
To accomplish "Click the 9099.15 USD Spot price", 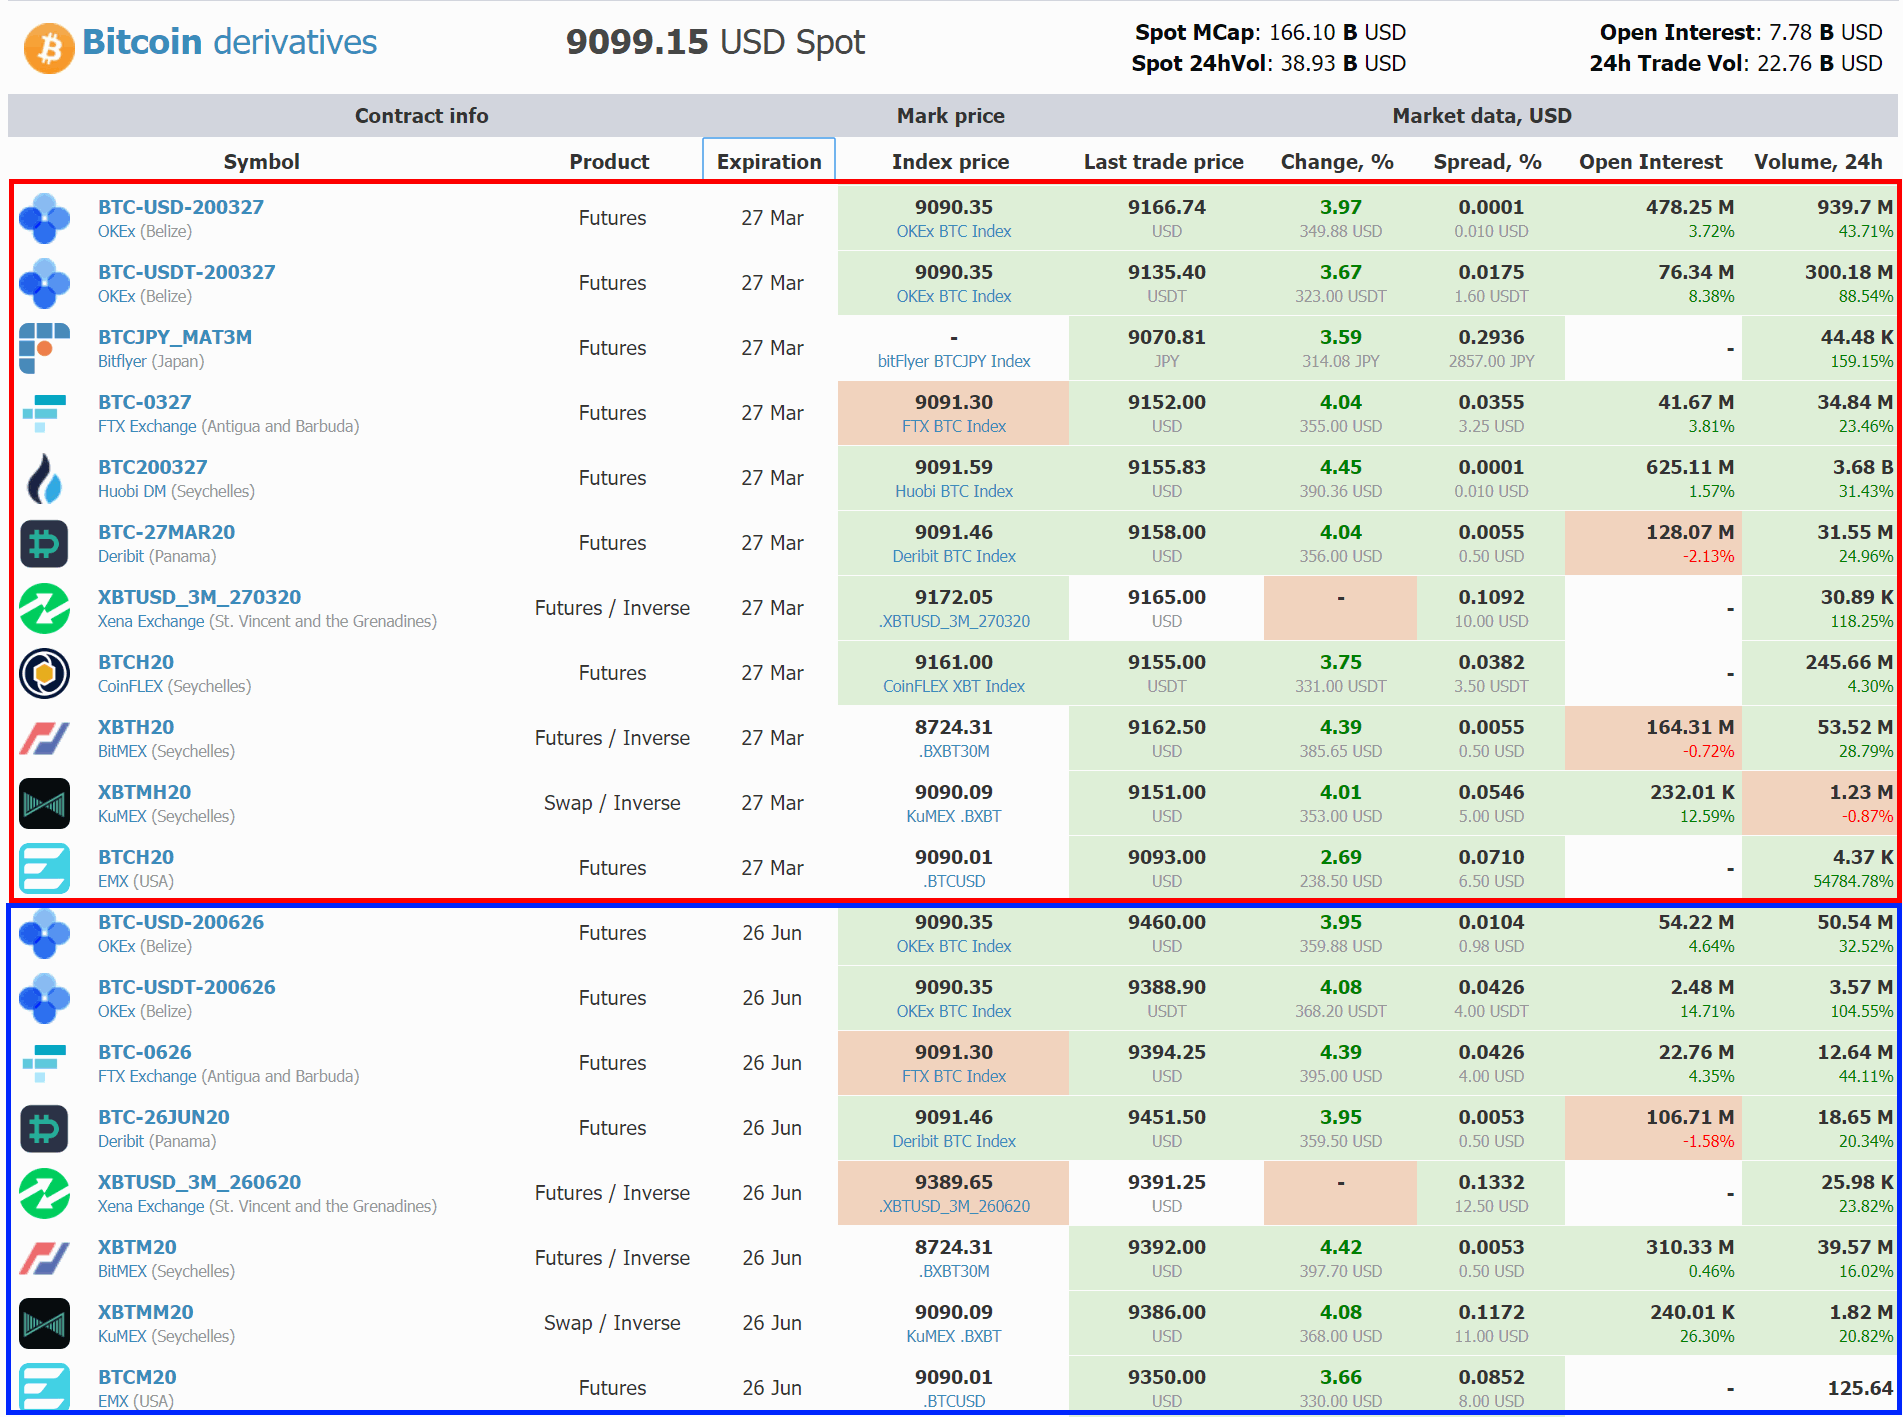I will click(715, 42).
